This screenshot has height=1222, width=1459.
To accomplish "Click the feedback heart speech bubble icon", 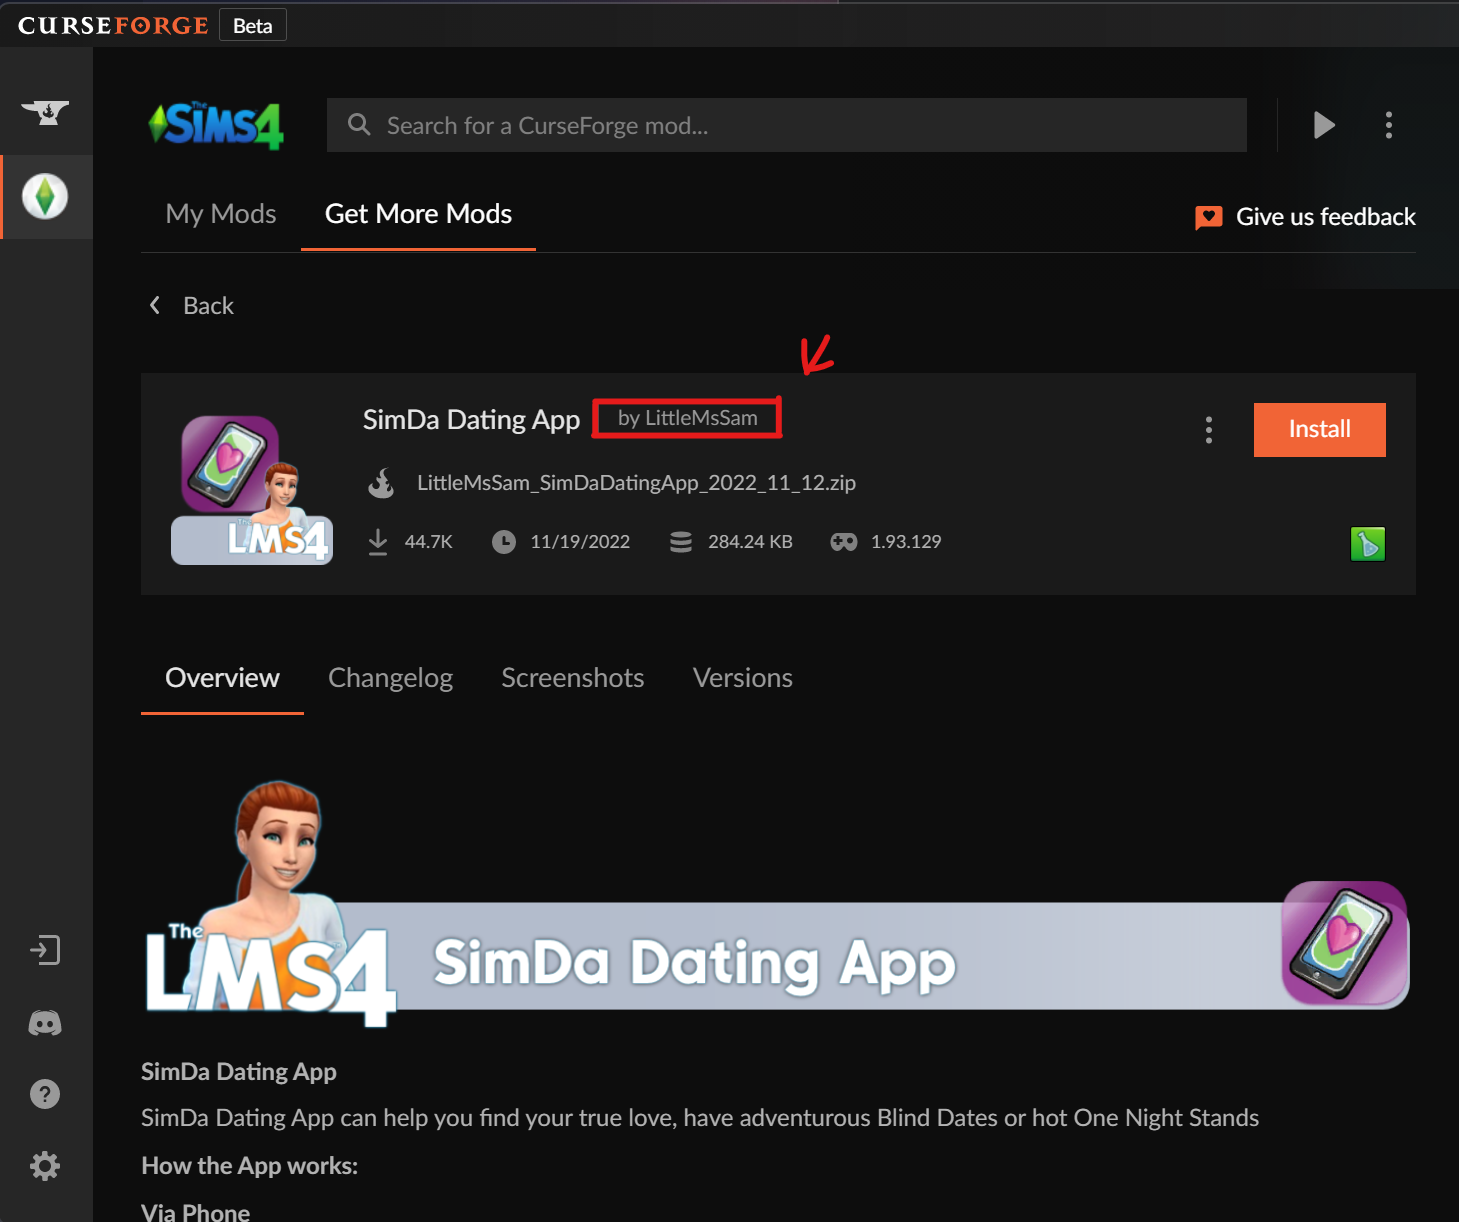I will click(1208, 217).
